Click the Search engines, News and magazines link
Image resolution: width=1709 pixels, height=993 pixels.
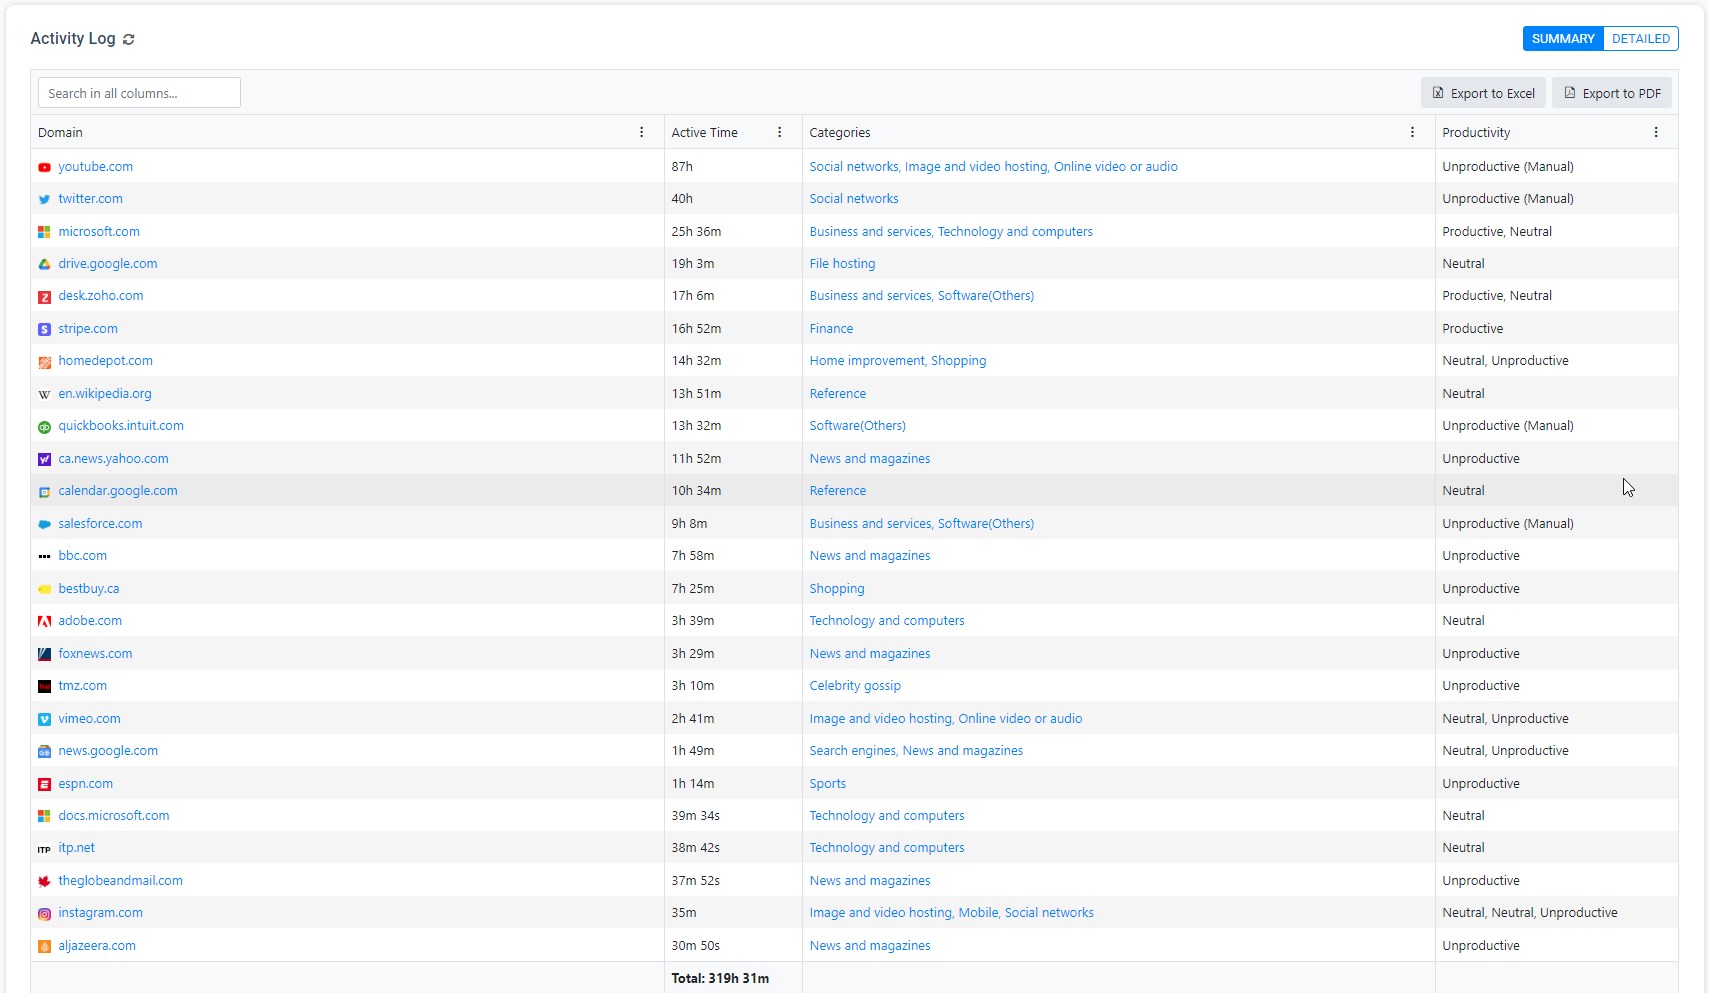tap(916, 751)
